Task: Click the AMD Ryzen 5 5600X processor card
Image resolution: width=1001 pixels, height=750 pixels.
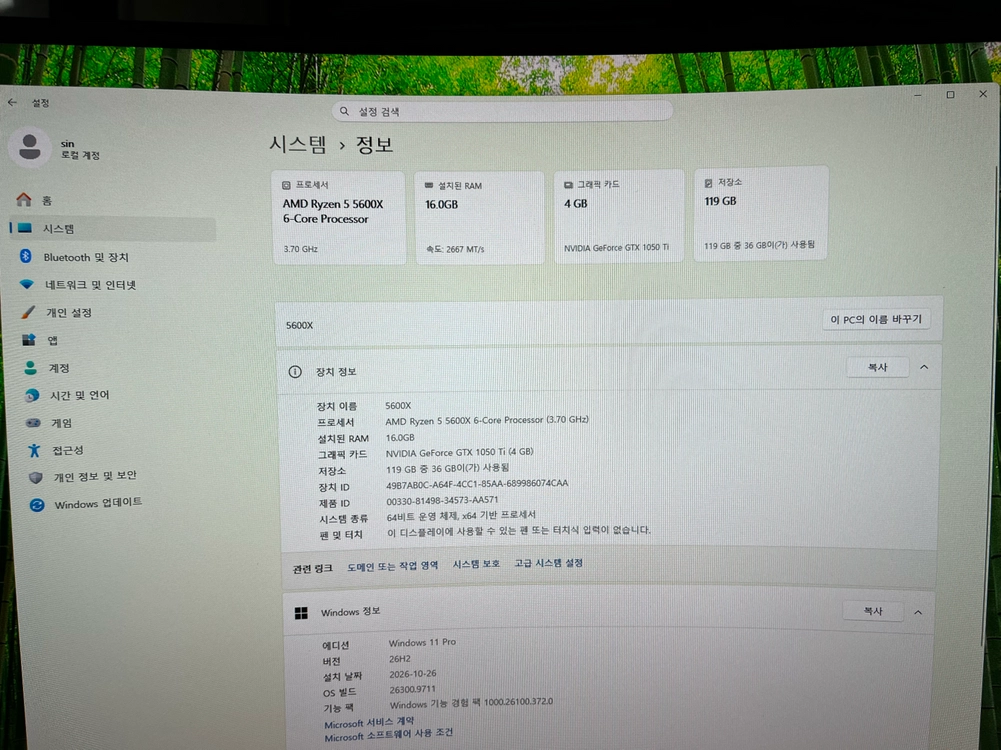Action: tap(338, 218)
